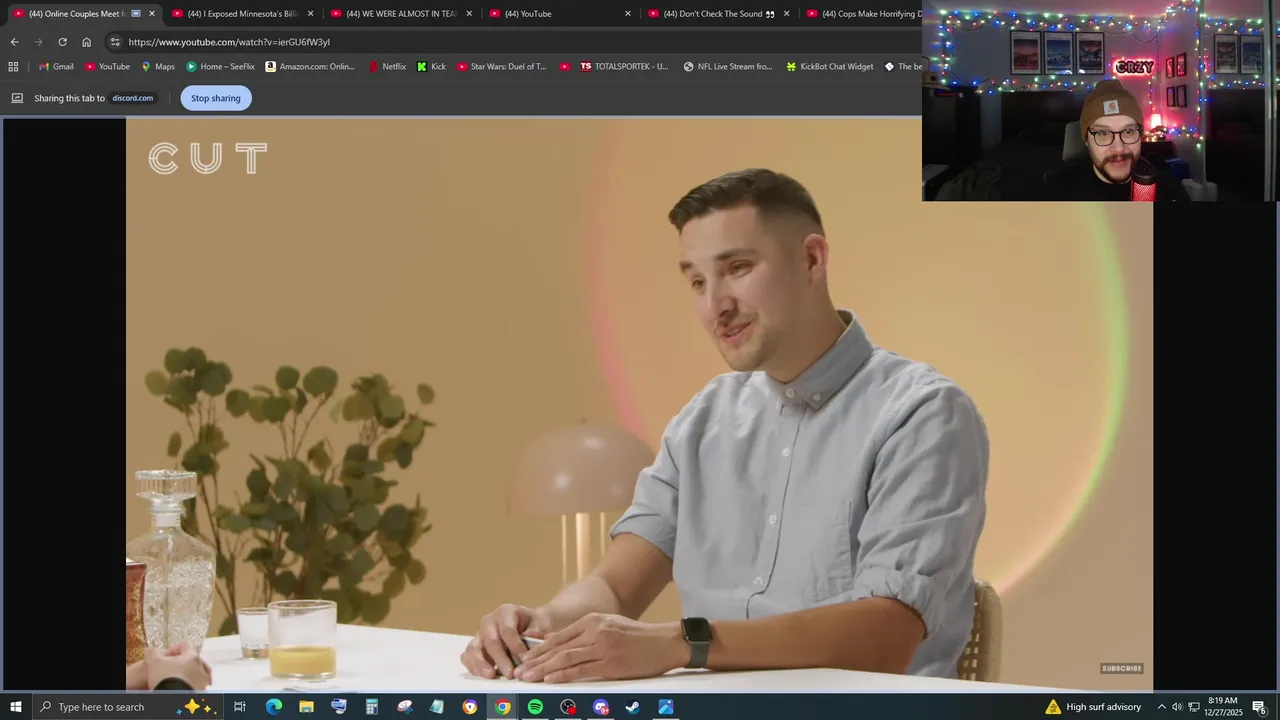This screenshot has width=1280, height=720.
Task: Open File Explorer from taskbar
Action: click(306, 707)
